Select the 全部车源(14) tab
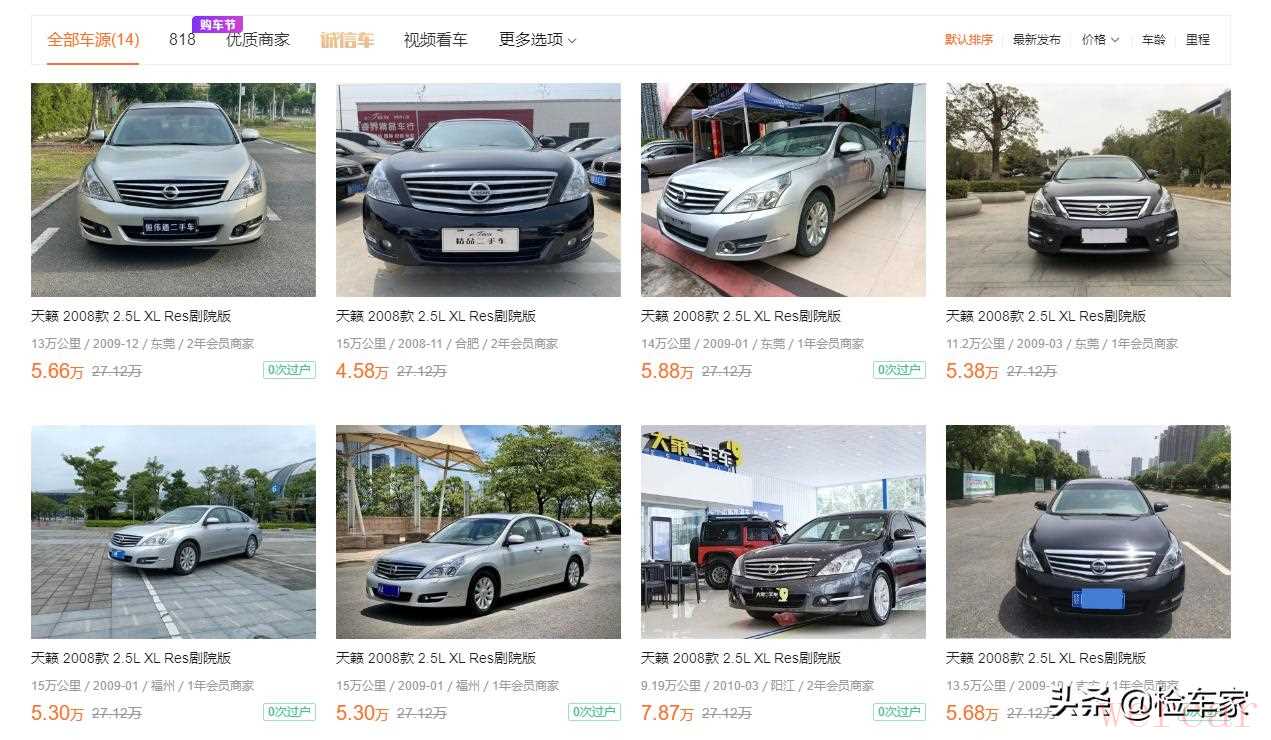 tap(93, 40)
